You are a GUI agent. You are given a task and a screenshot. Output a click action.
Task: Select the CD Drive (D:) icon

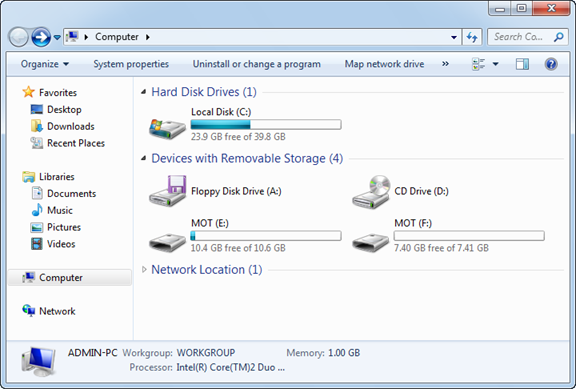click(x=371, y=191)
